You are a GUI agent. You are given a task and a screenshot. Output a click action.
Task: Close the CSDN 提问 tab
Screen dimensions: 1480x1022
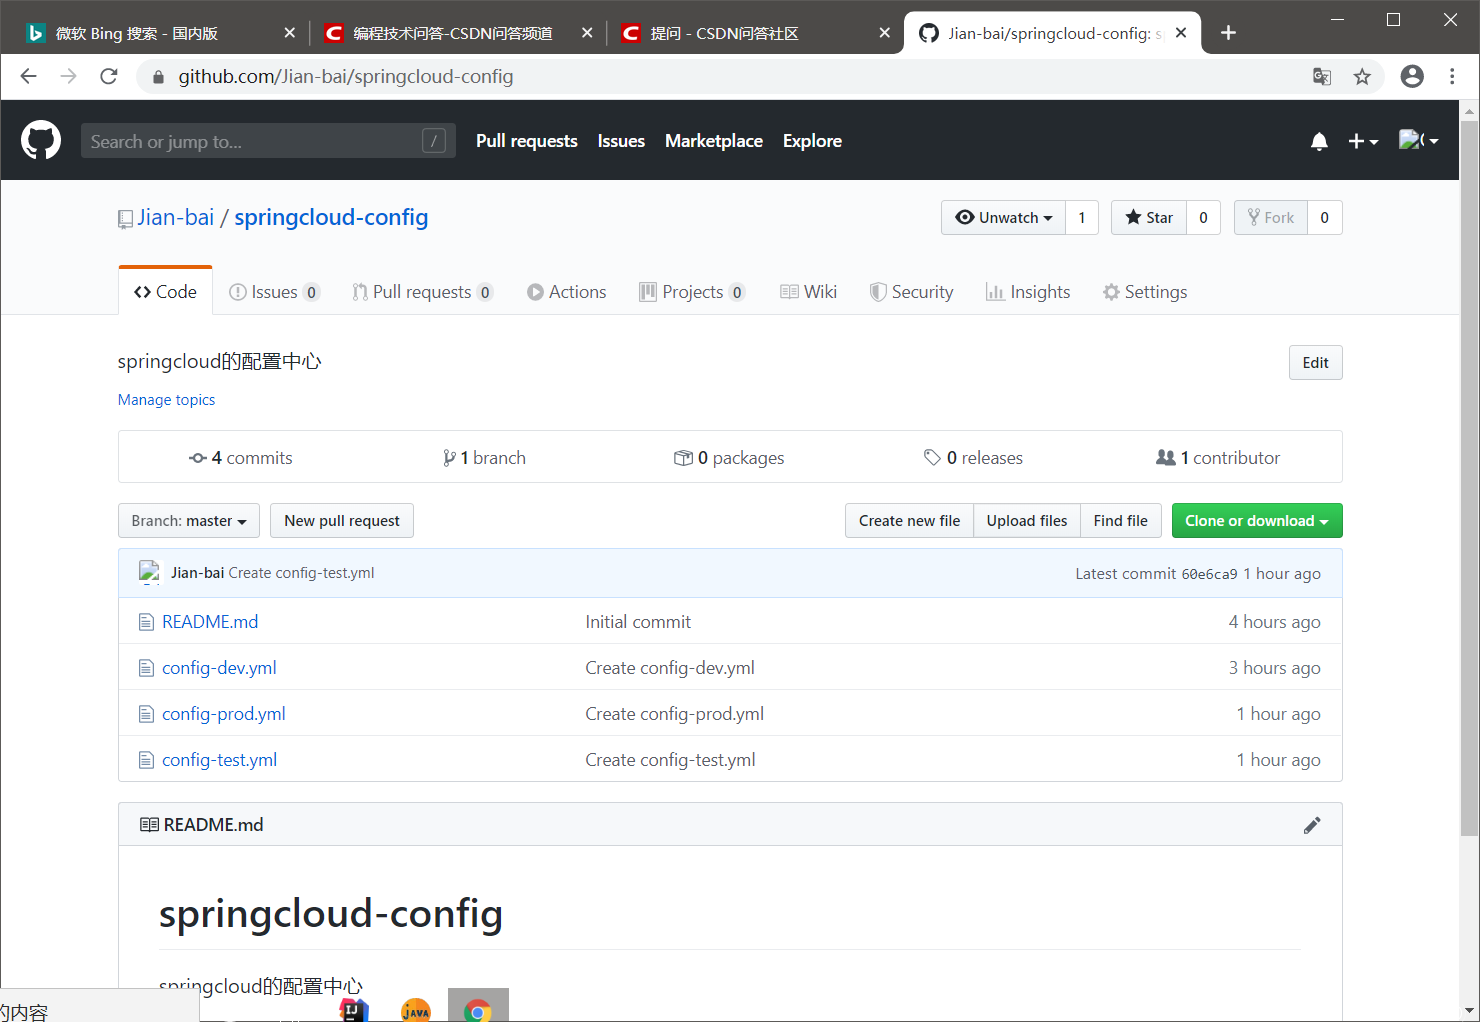pyautogui.click(x=884, y=33)
